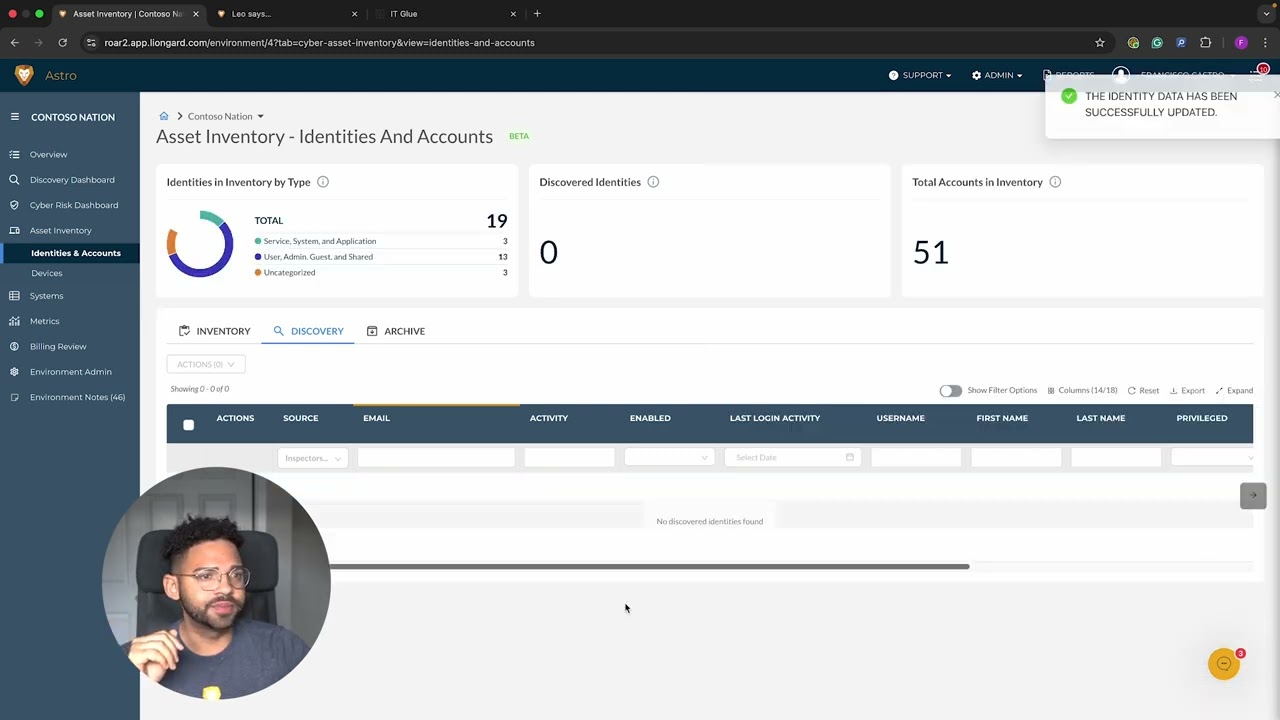The height and width of the screenshot is (720, 1280).
Task: Open Billing Review in the sidebar
Action: tap(58, 346)
